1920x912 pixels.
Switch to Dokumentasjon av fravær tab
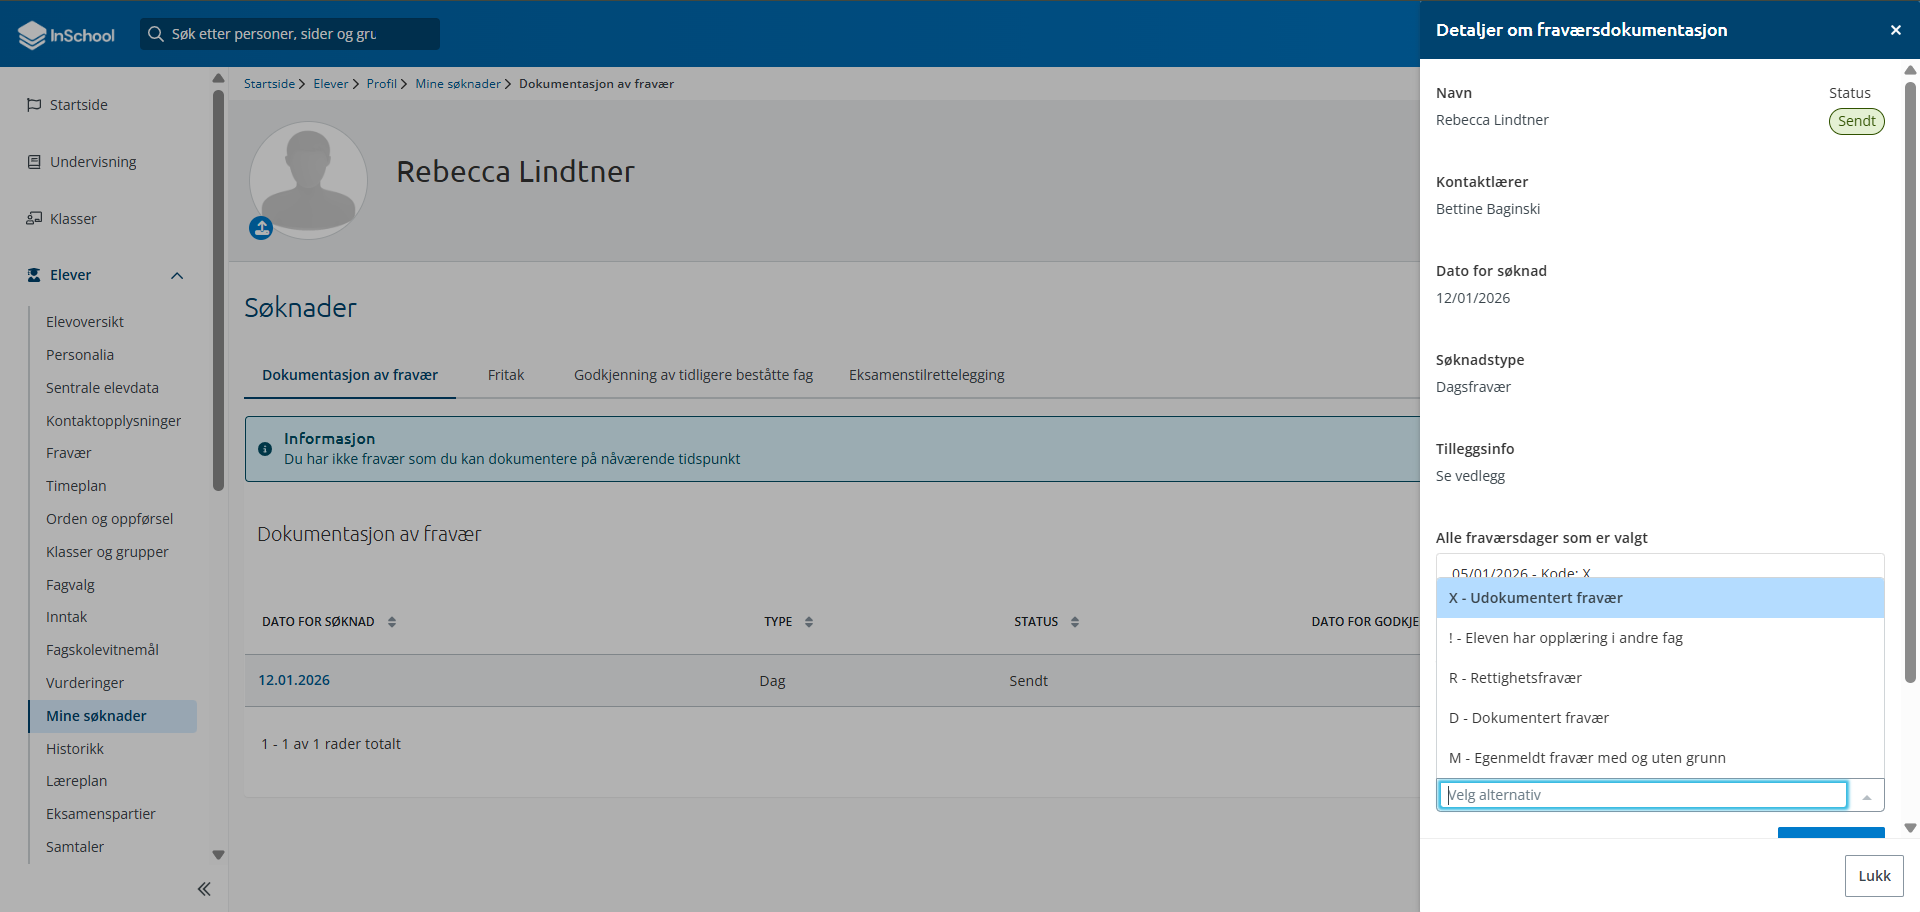(350, 375)
